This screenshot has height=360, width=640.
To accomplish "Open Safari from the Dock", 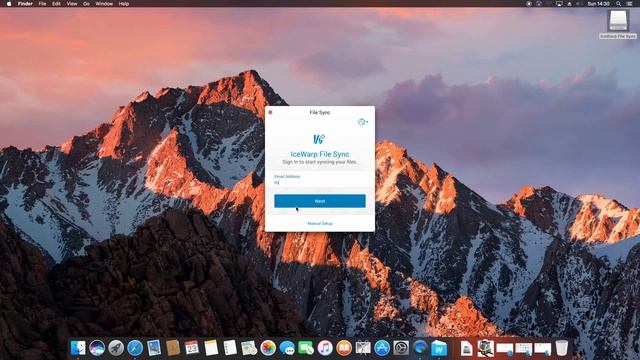I will click(135, 348).
